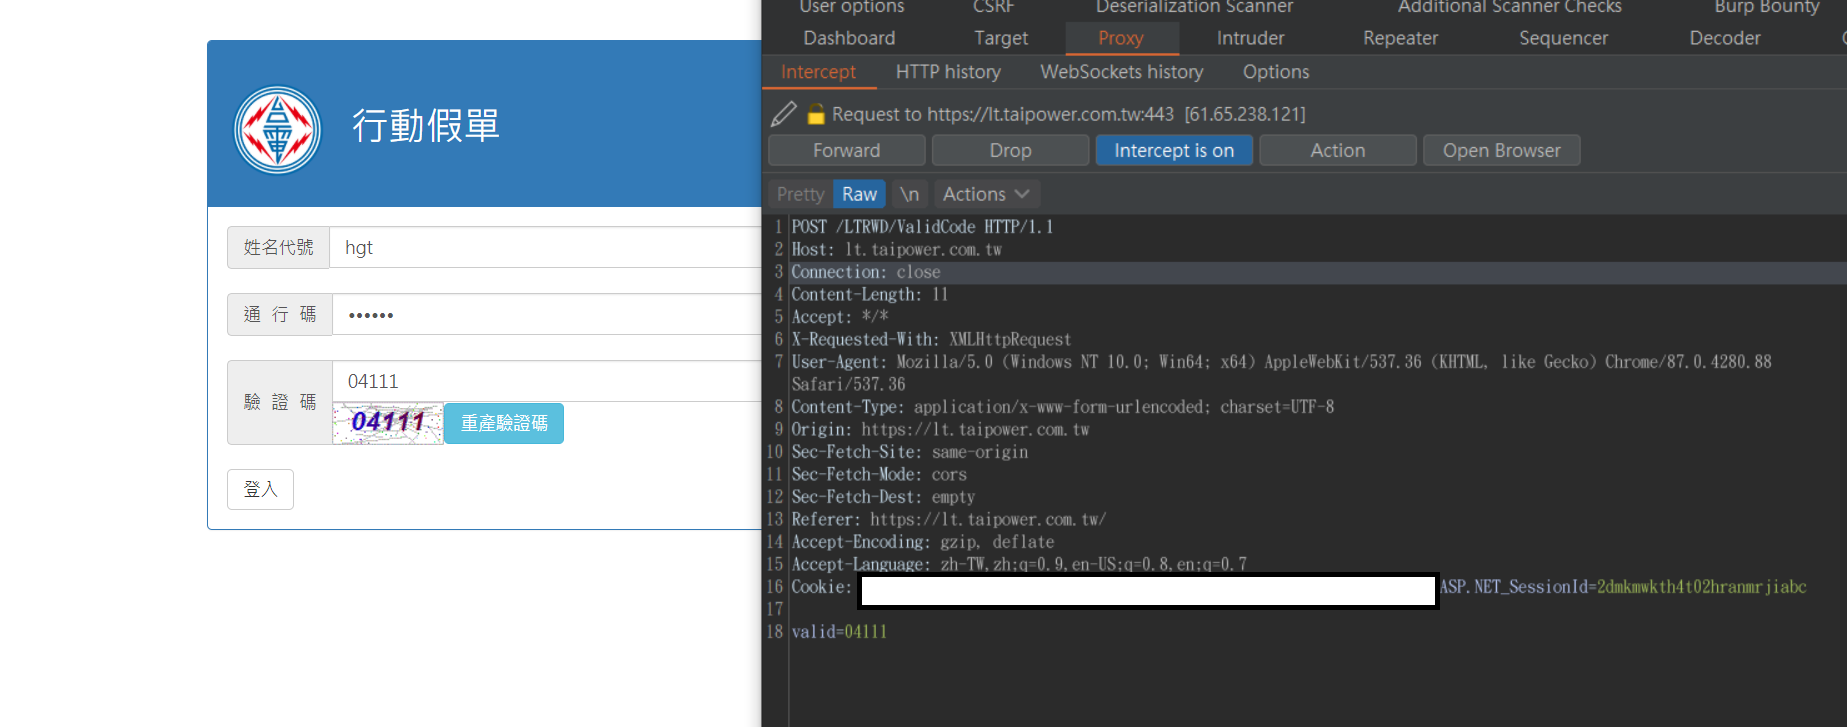Viewport: 1847px width, 727px height.
Task: Switch to the Target tab
Action: (1001, 38)
